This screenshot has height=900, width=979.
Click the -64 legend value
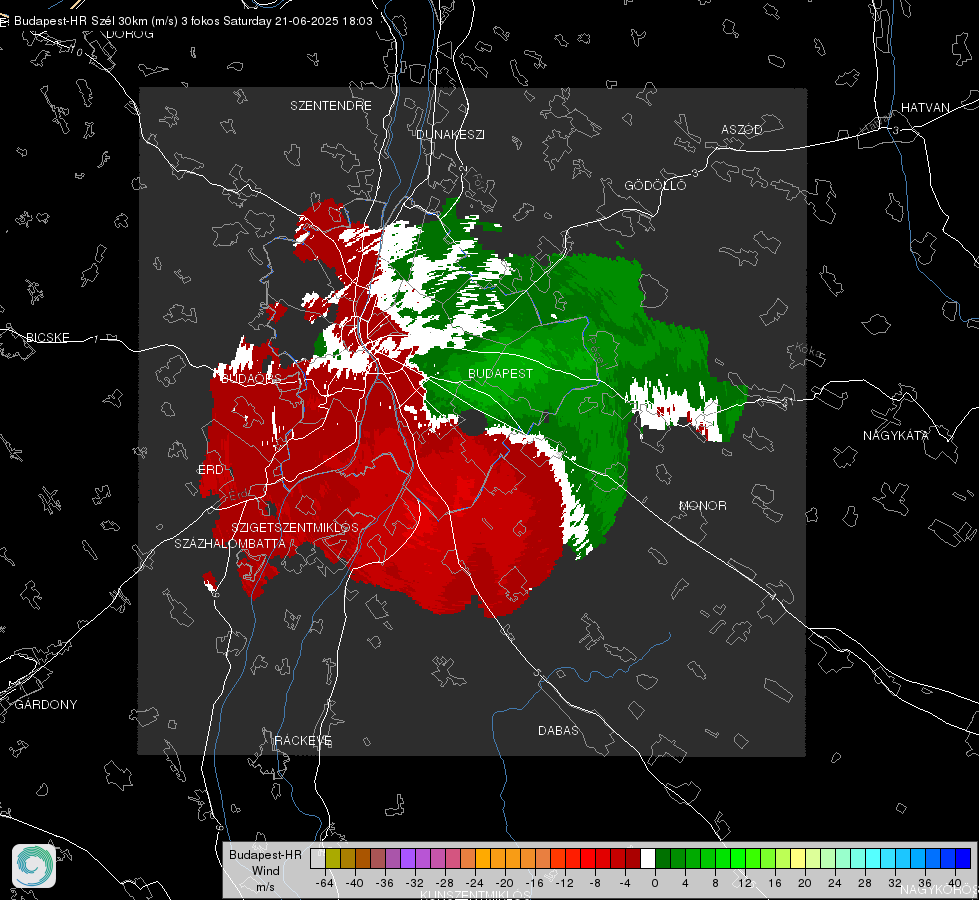[x=325, y=883]
